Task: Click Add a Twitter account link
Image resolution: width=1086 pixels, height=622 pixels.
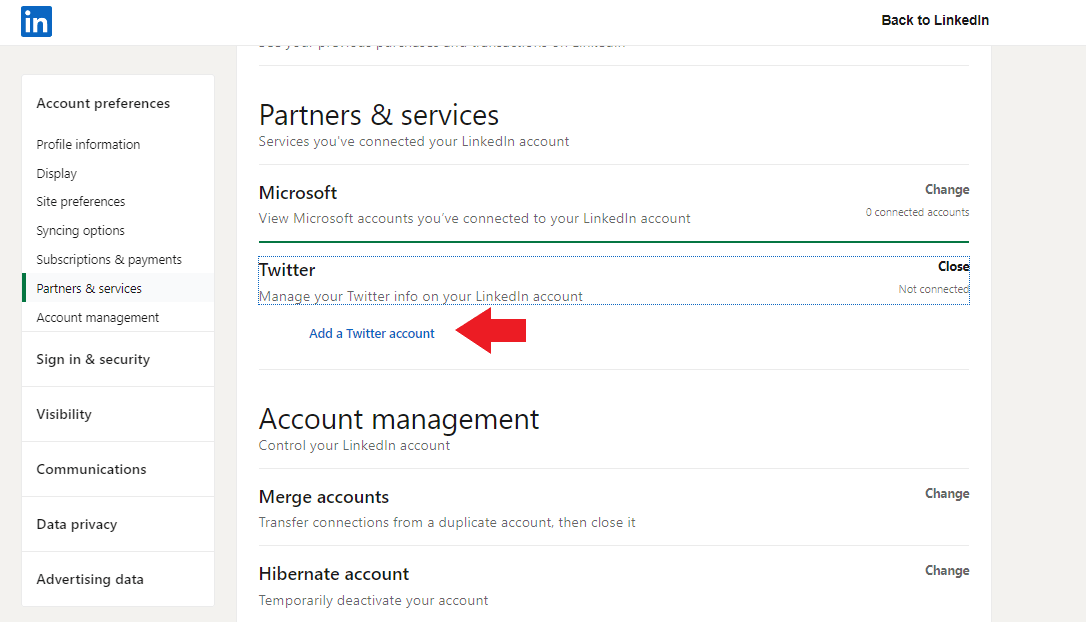Action: [372, 334]
